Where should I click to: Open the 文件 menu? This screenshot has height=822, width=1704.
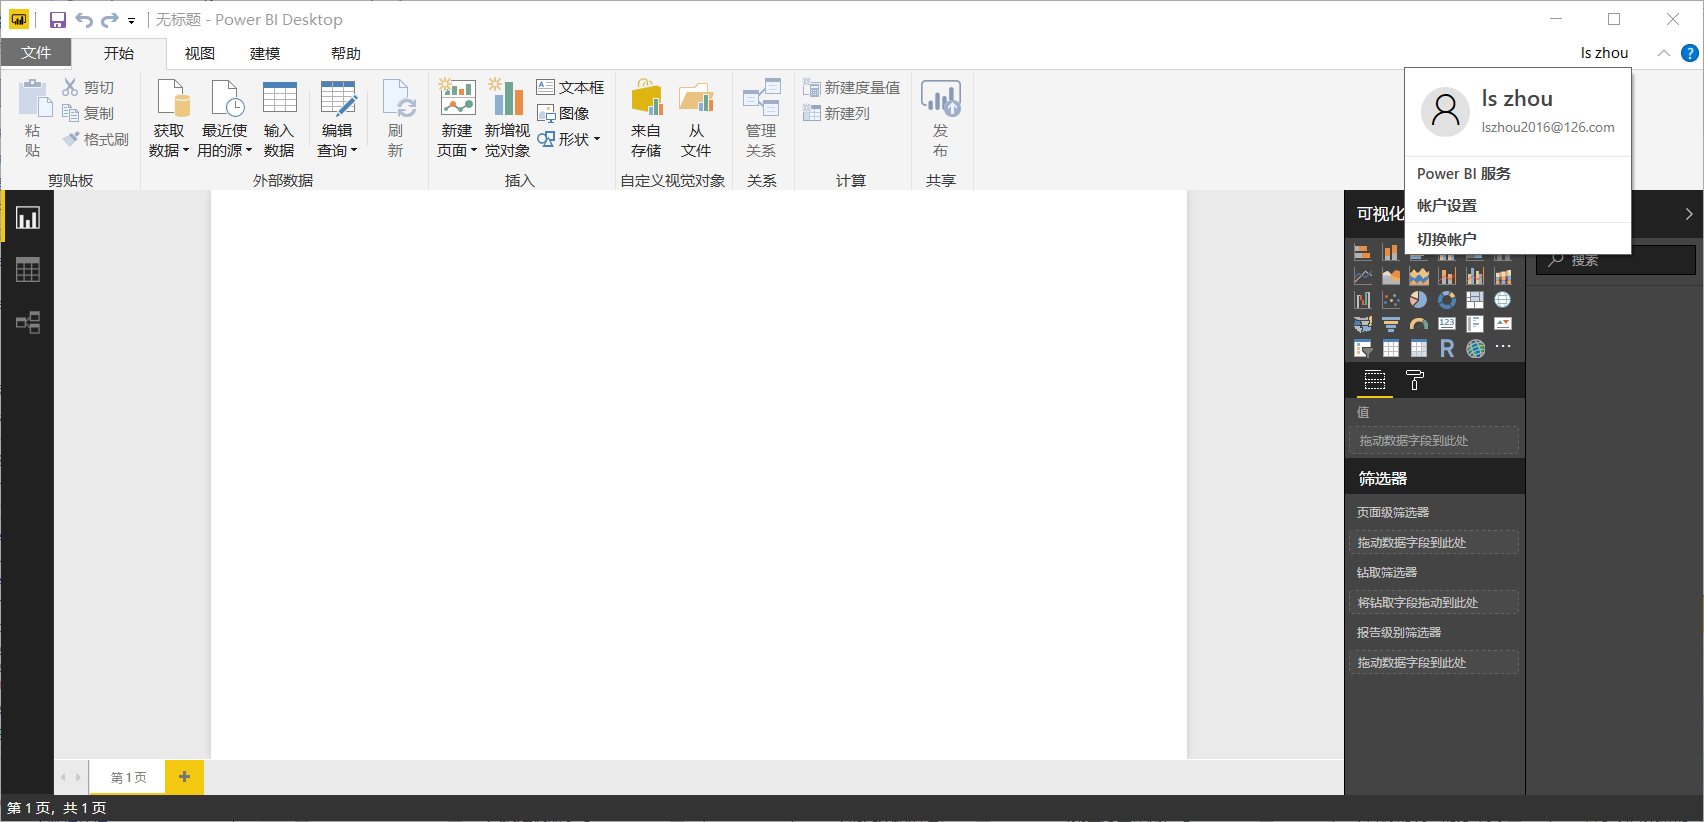36,53
